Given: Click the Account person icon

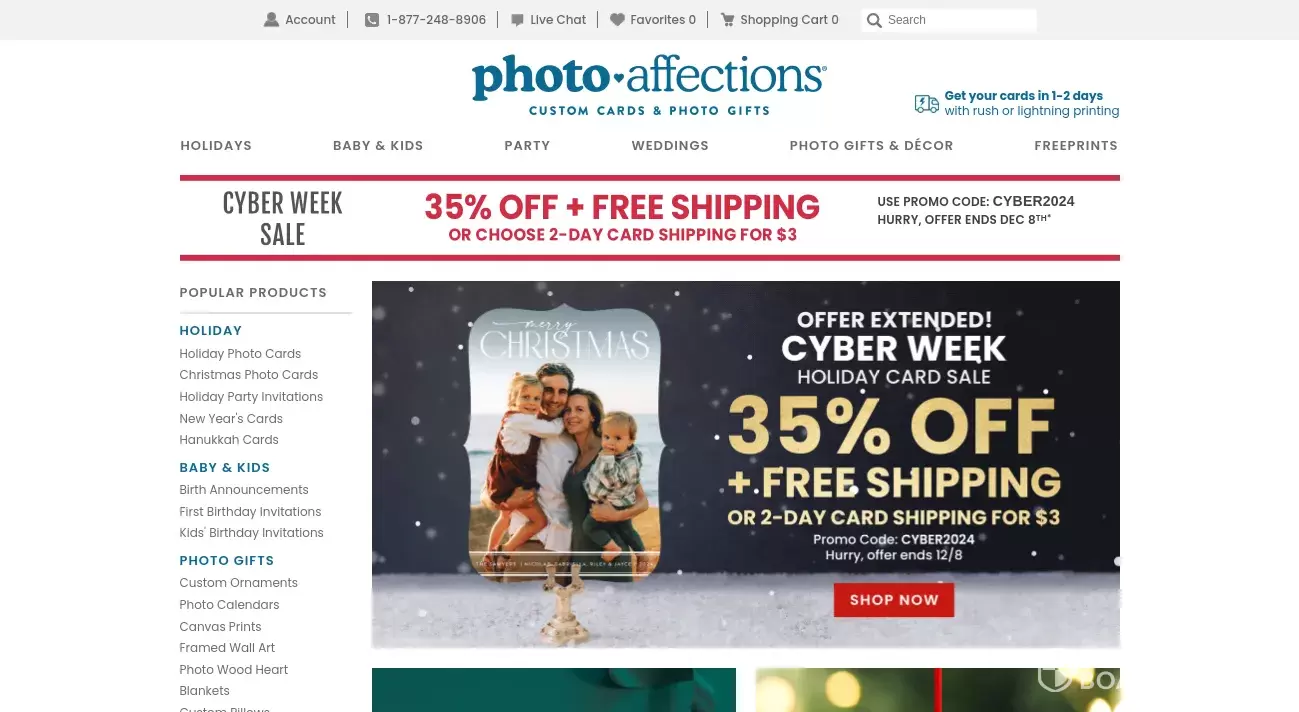Looking at the screenshot, I should [271, 20].
